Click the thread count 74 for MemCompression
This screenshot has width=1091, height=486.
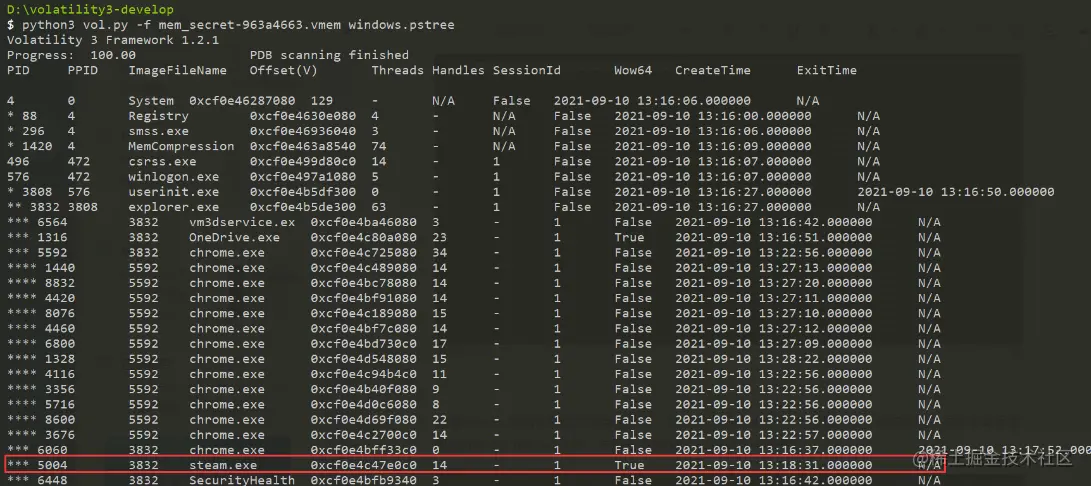click(379, 146)
